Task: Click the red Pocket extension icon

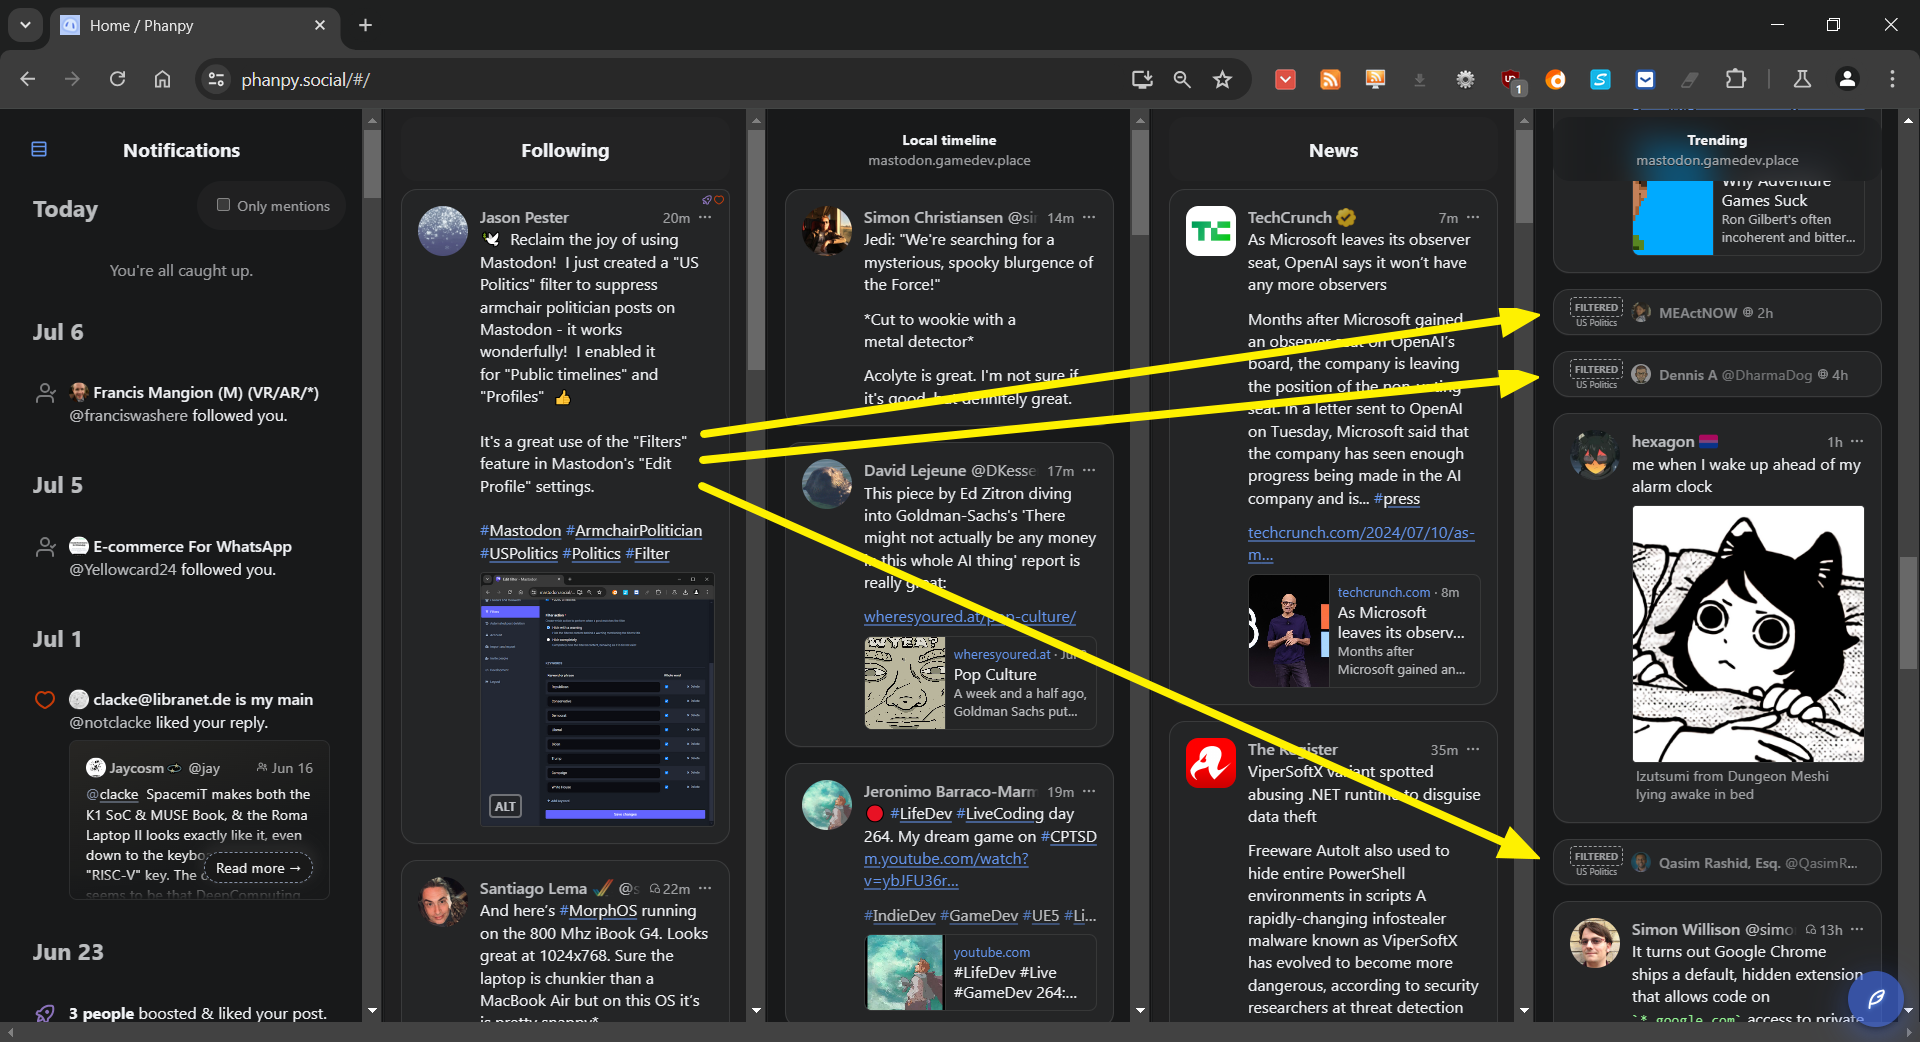Action: pos(1285,79)
